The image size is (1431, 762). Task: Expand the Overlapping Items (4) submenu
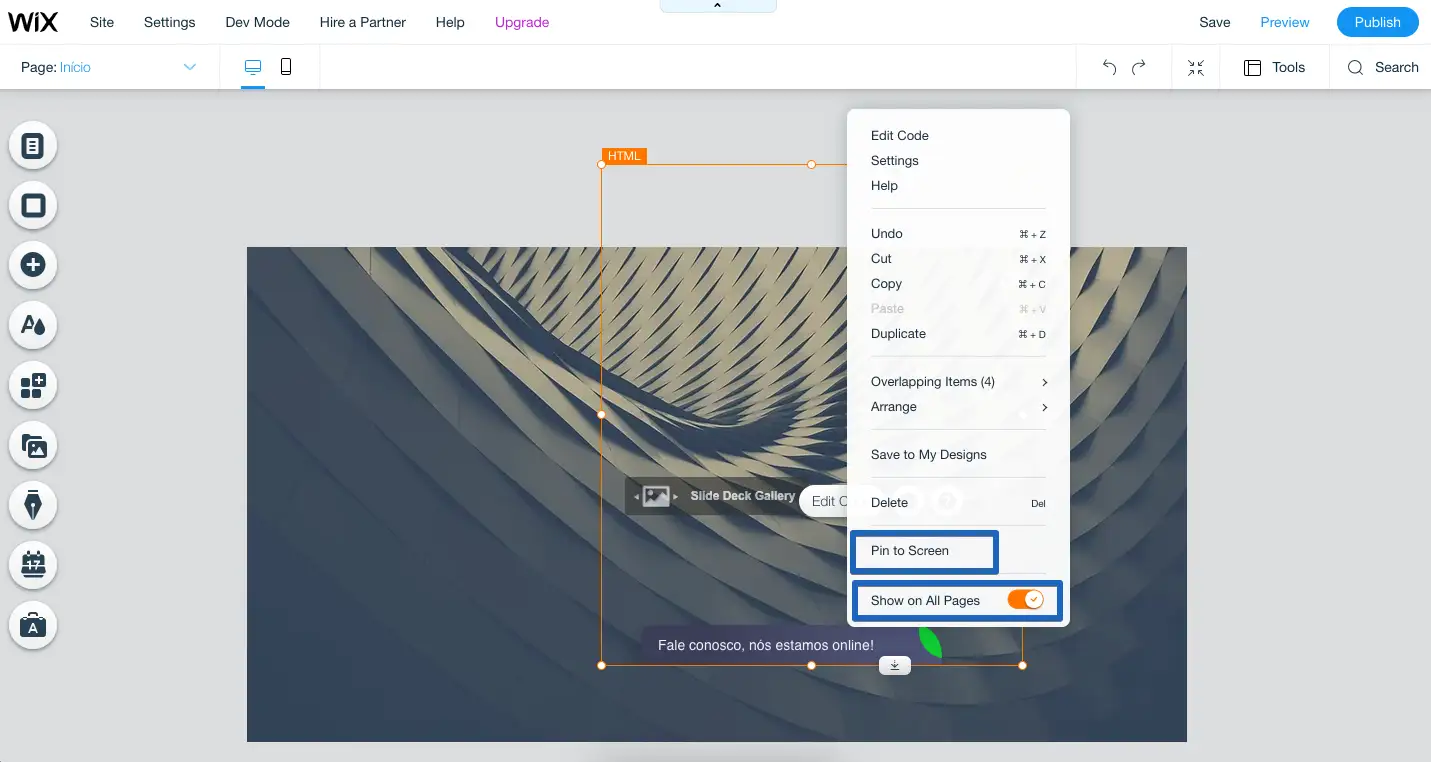tap(957, 382)
